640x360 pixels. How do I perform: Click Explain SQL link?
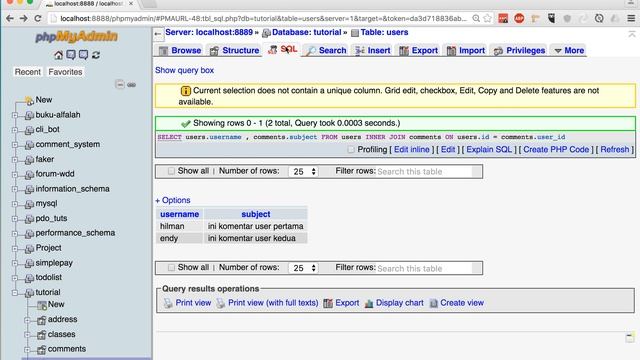[489, 149]
